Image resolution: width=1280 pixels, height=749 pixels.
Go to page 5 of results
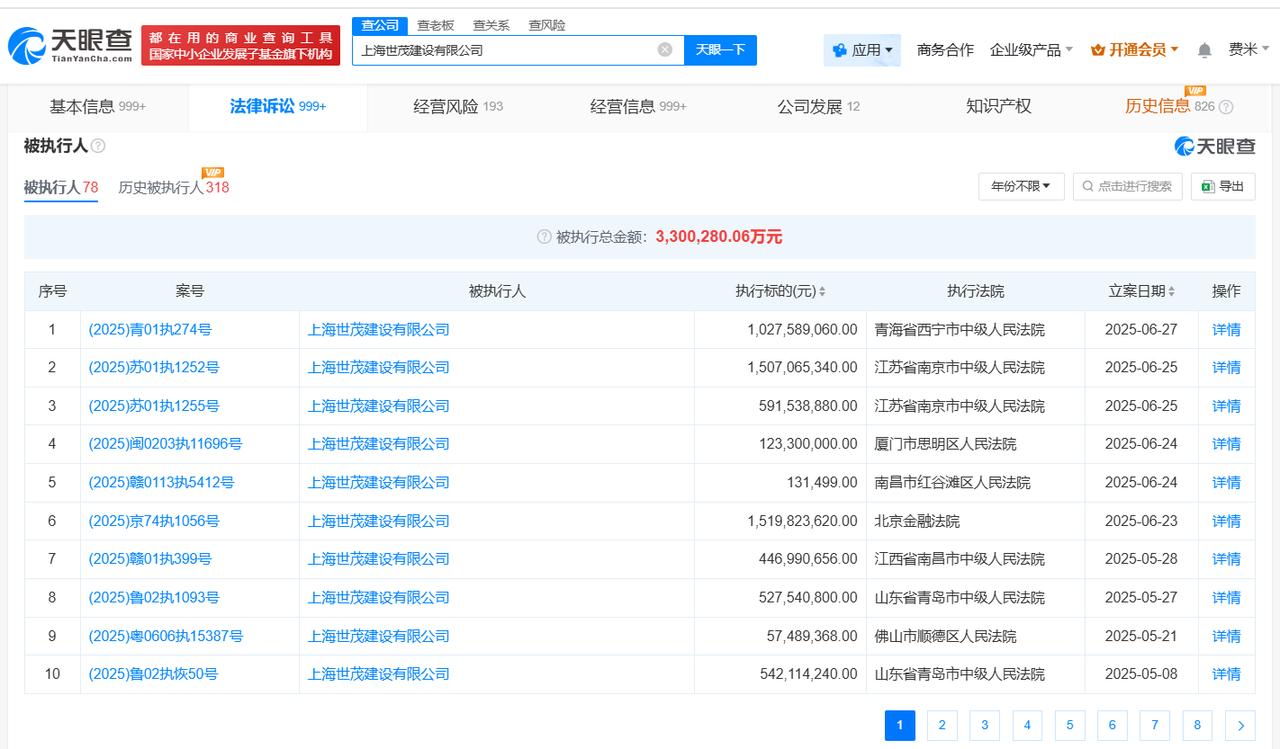1070,726
